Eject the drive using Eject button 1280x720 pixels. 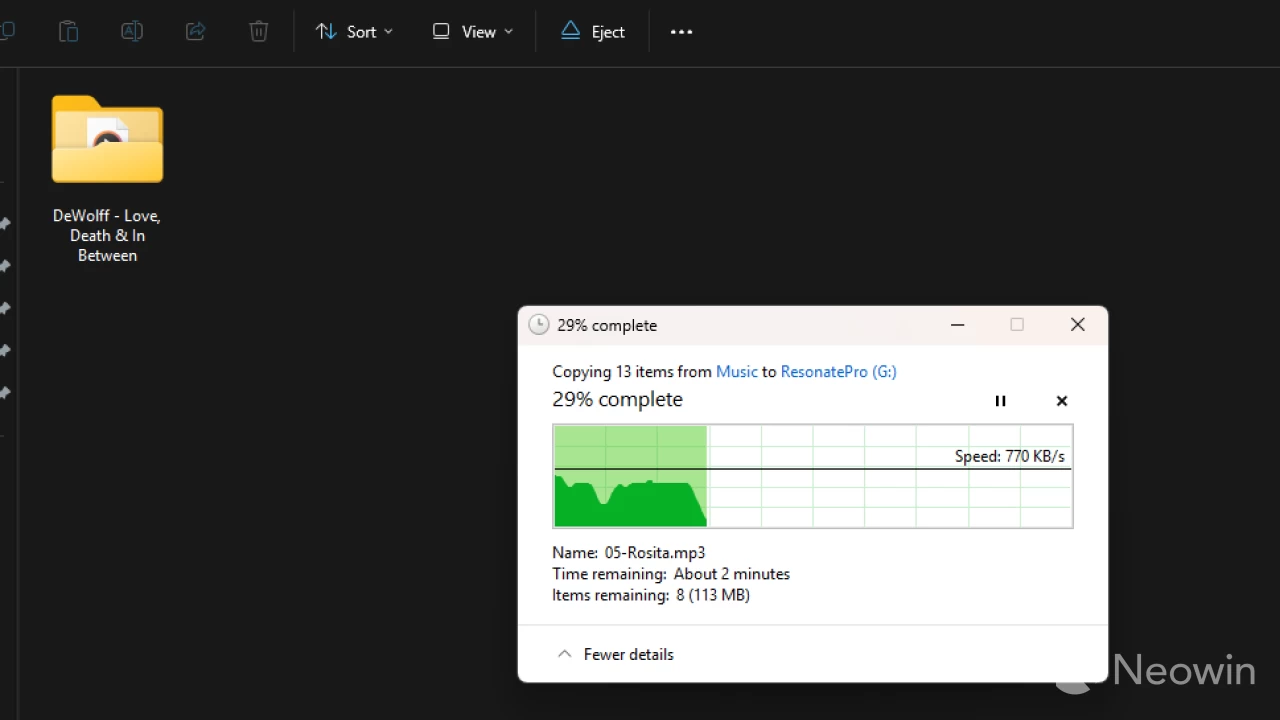[x=592, y=32]
